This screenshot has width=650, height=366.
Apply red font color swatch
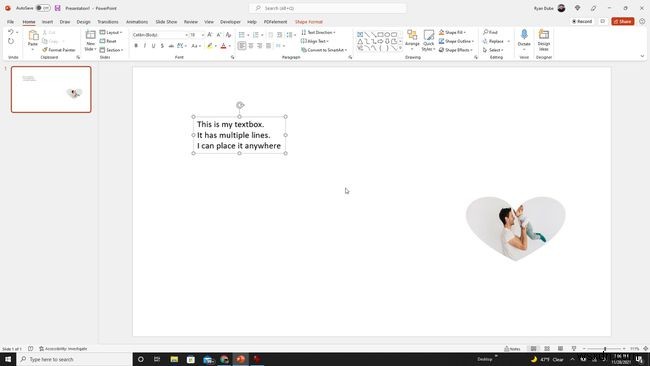(223, 46)
